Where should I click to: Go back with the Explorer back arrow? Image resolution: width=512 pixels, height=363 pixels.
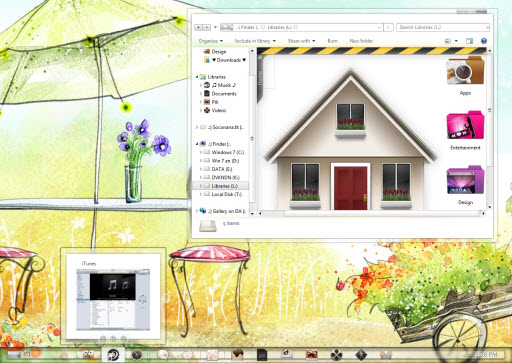(x=198, y=27)
